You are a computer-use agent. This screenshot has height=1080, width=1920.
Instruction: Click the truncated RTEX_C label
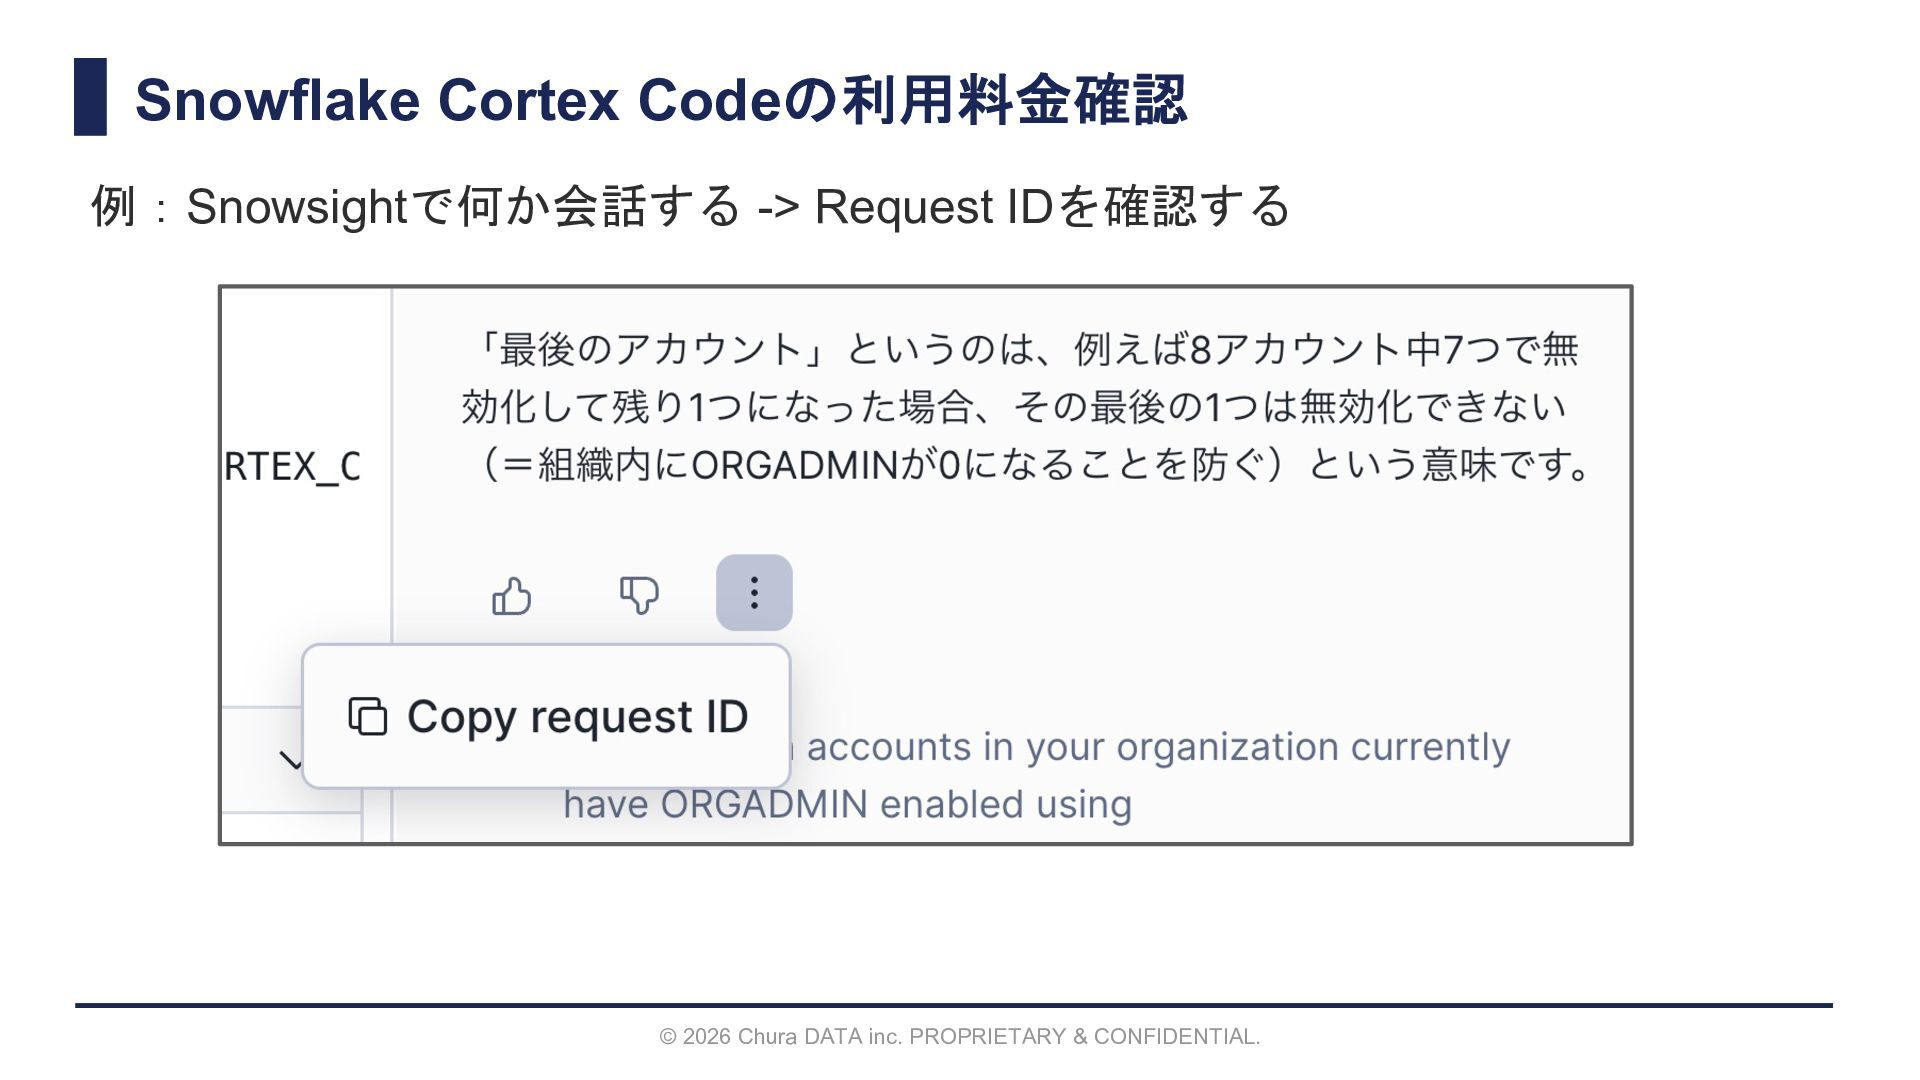pos(292,466)
